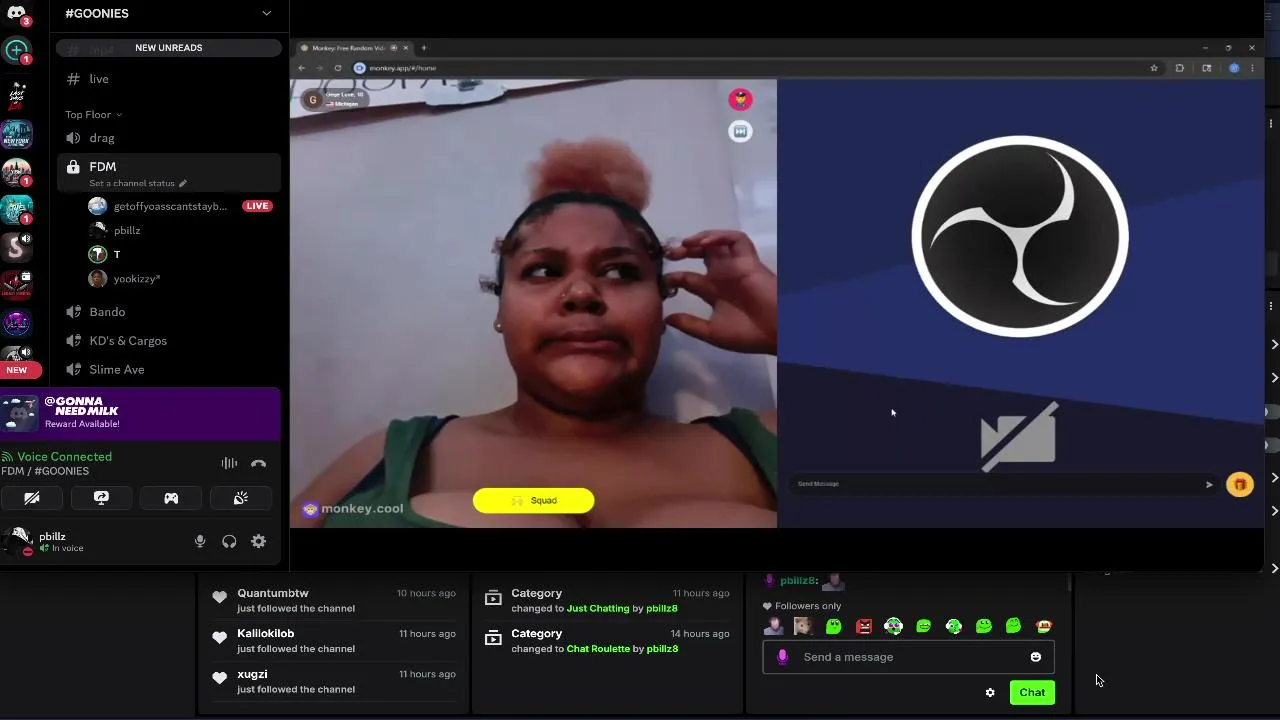Close the Monkey browser tab

[407, 48]
